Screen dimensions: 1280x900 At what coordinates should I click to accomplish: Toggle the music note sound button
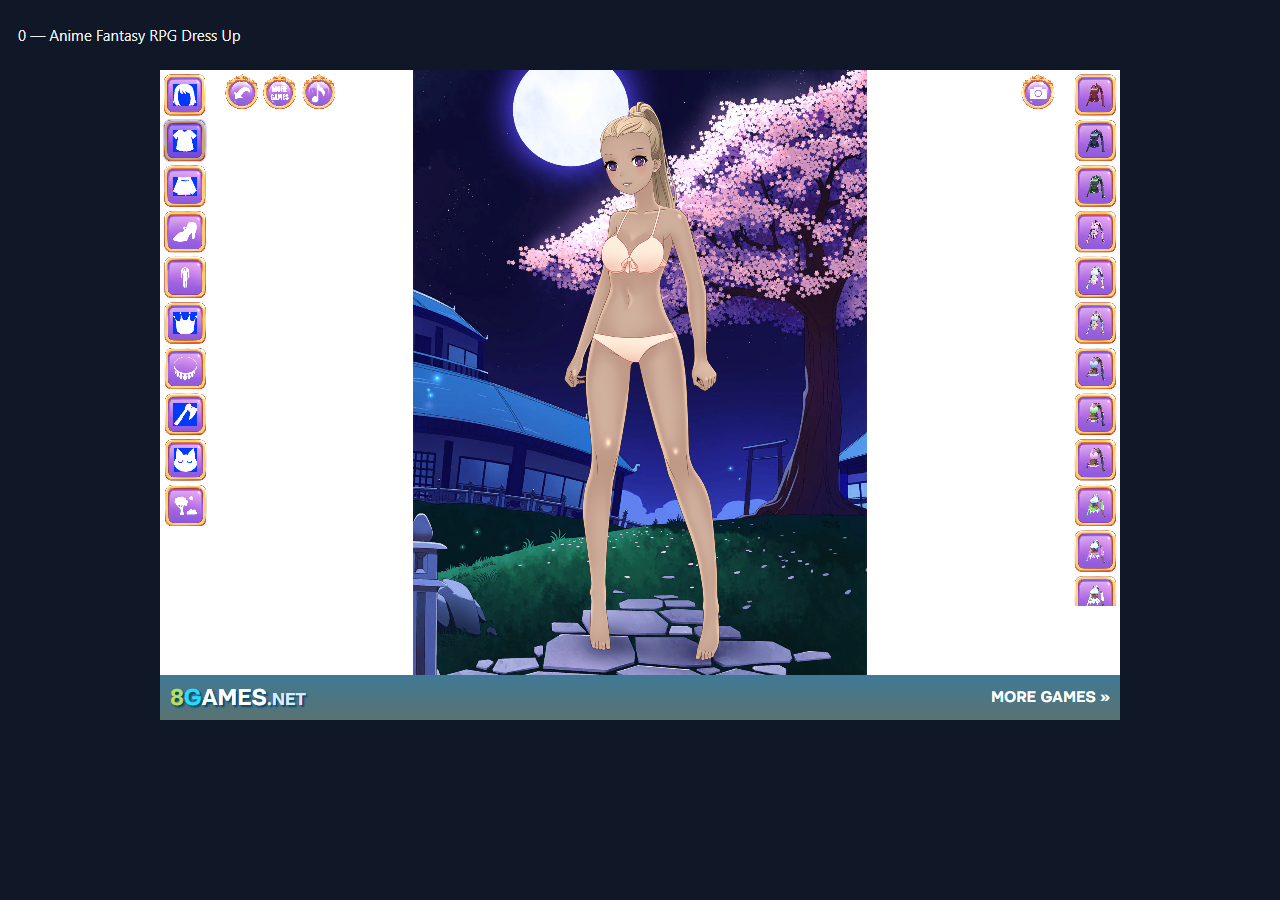tap(319, 93)
